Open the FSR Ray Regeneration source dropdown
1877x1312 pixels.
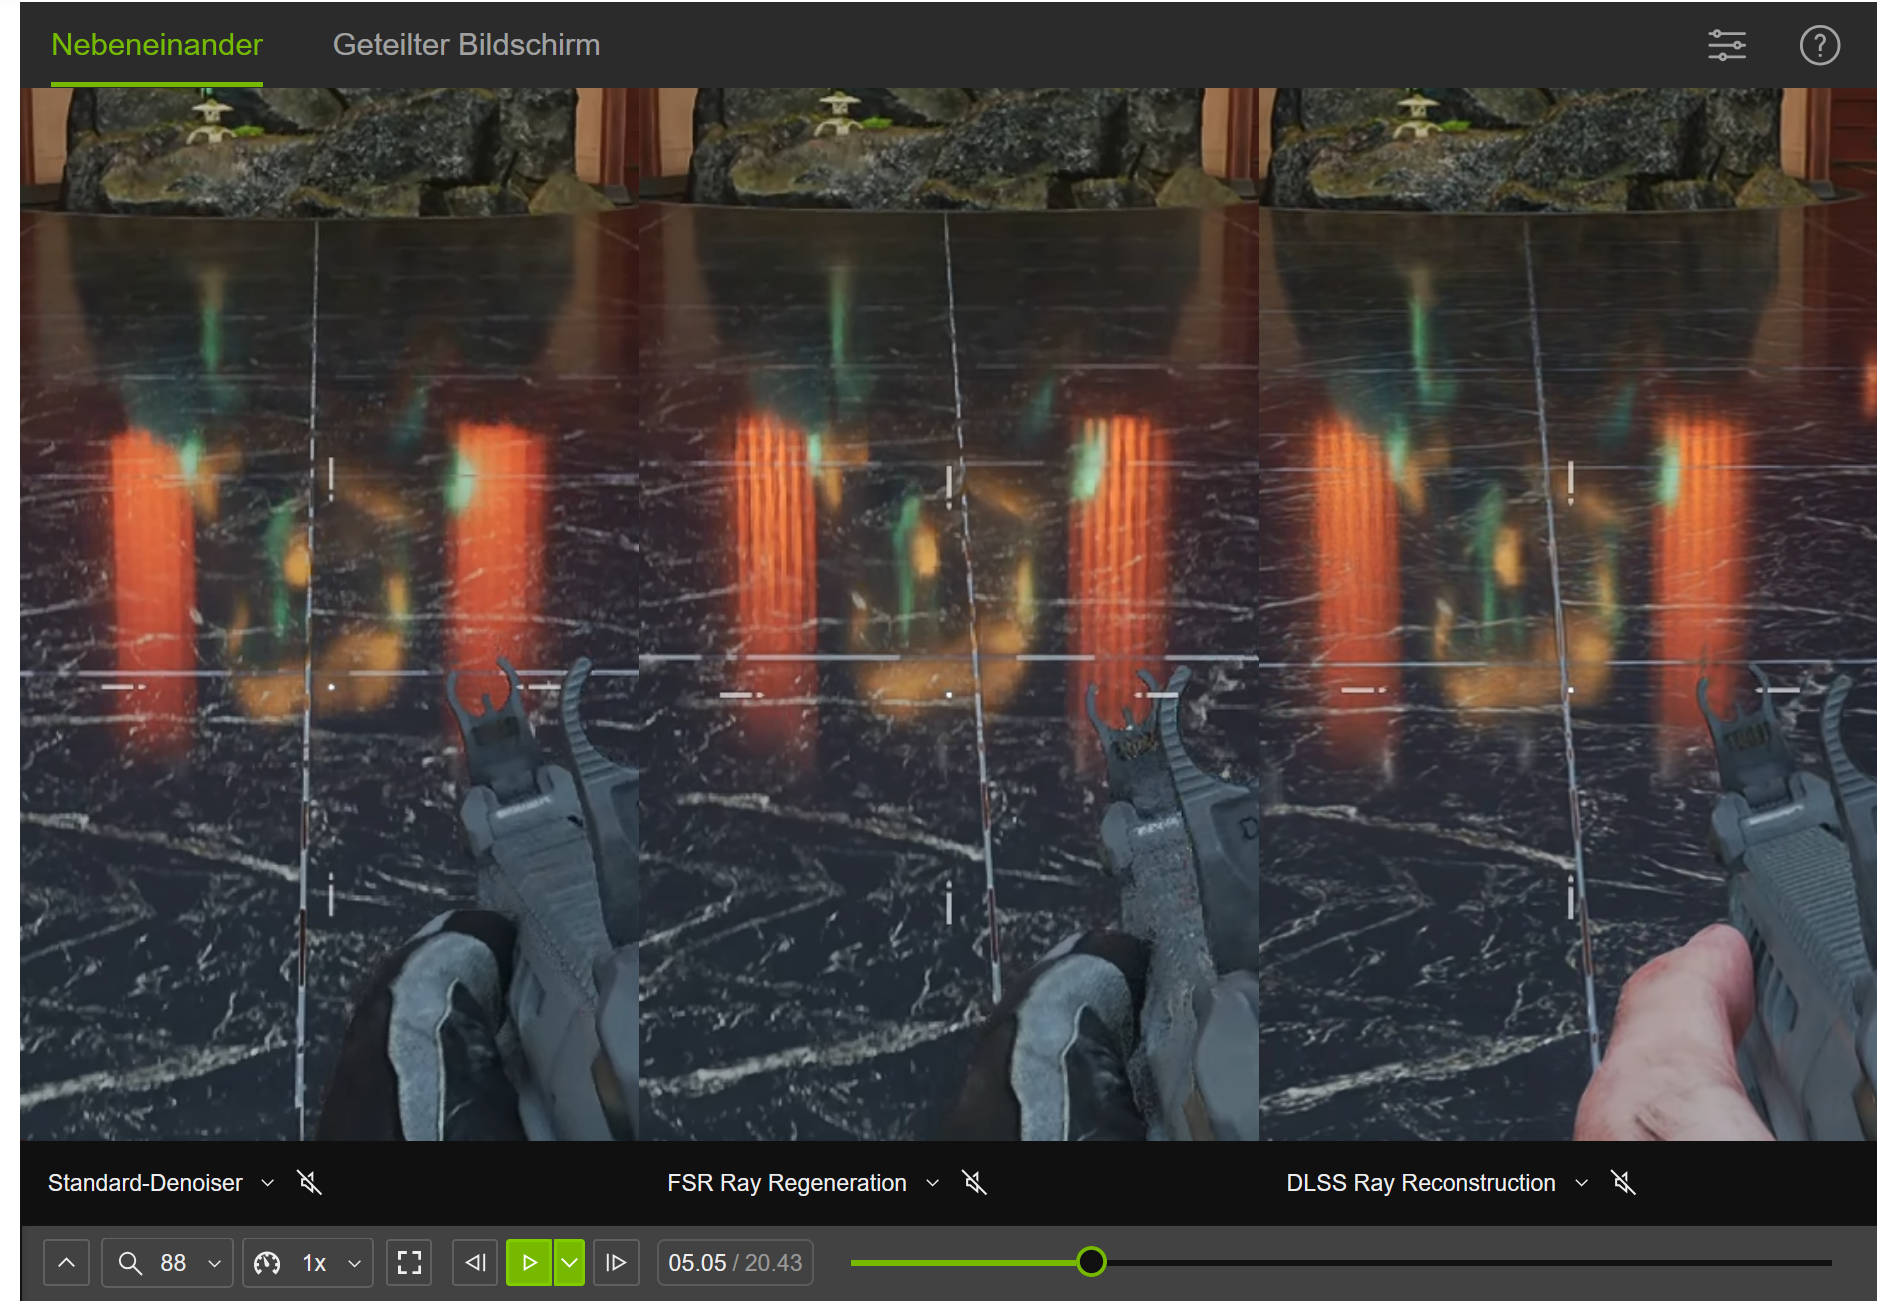click(x=804, y=1183)
